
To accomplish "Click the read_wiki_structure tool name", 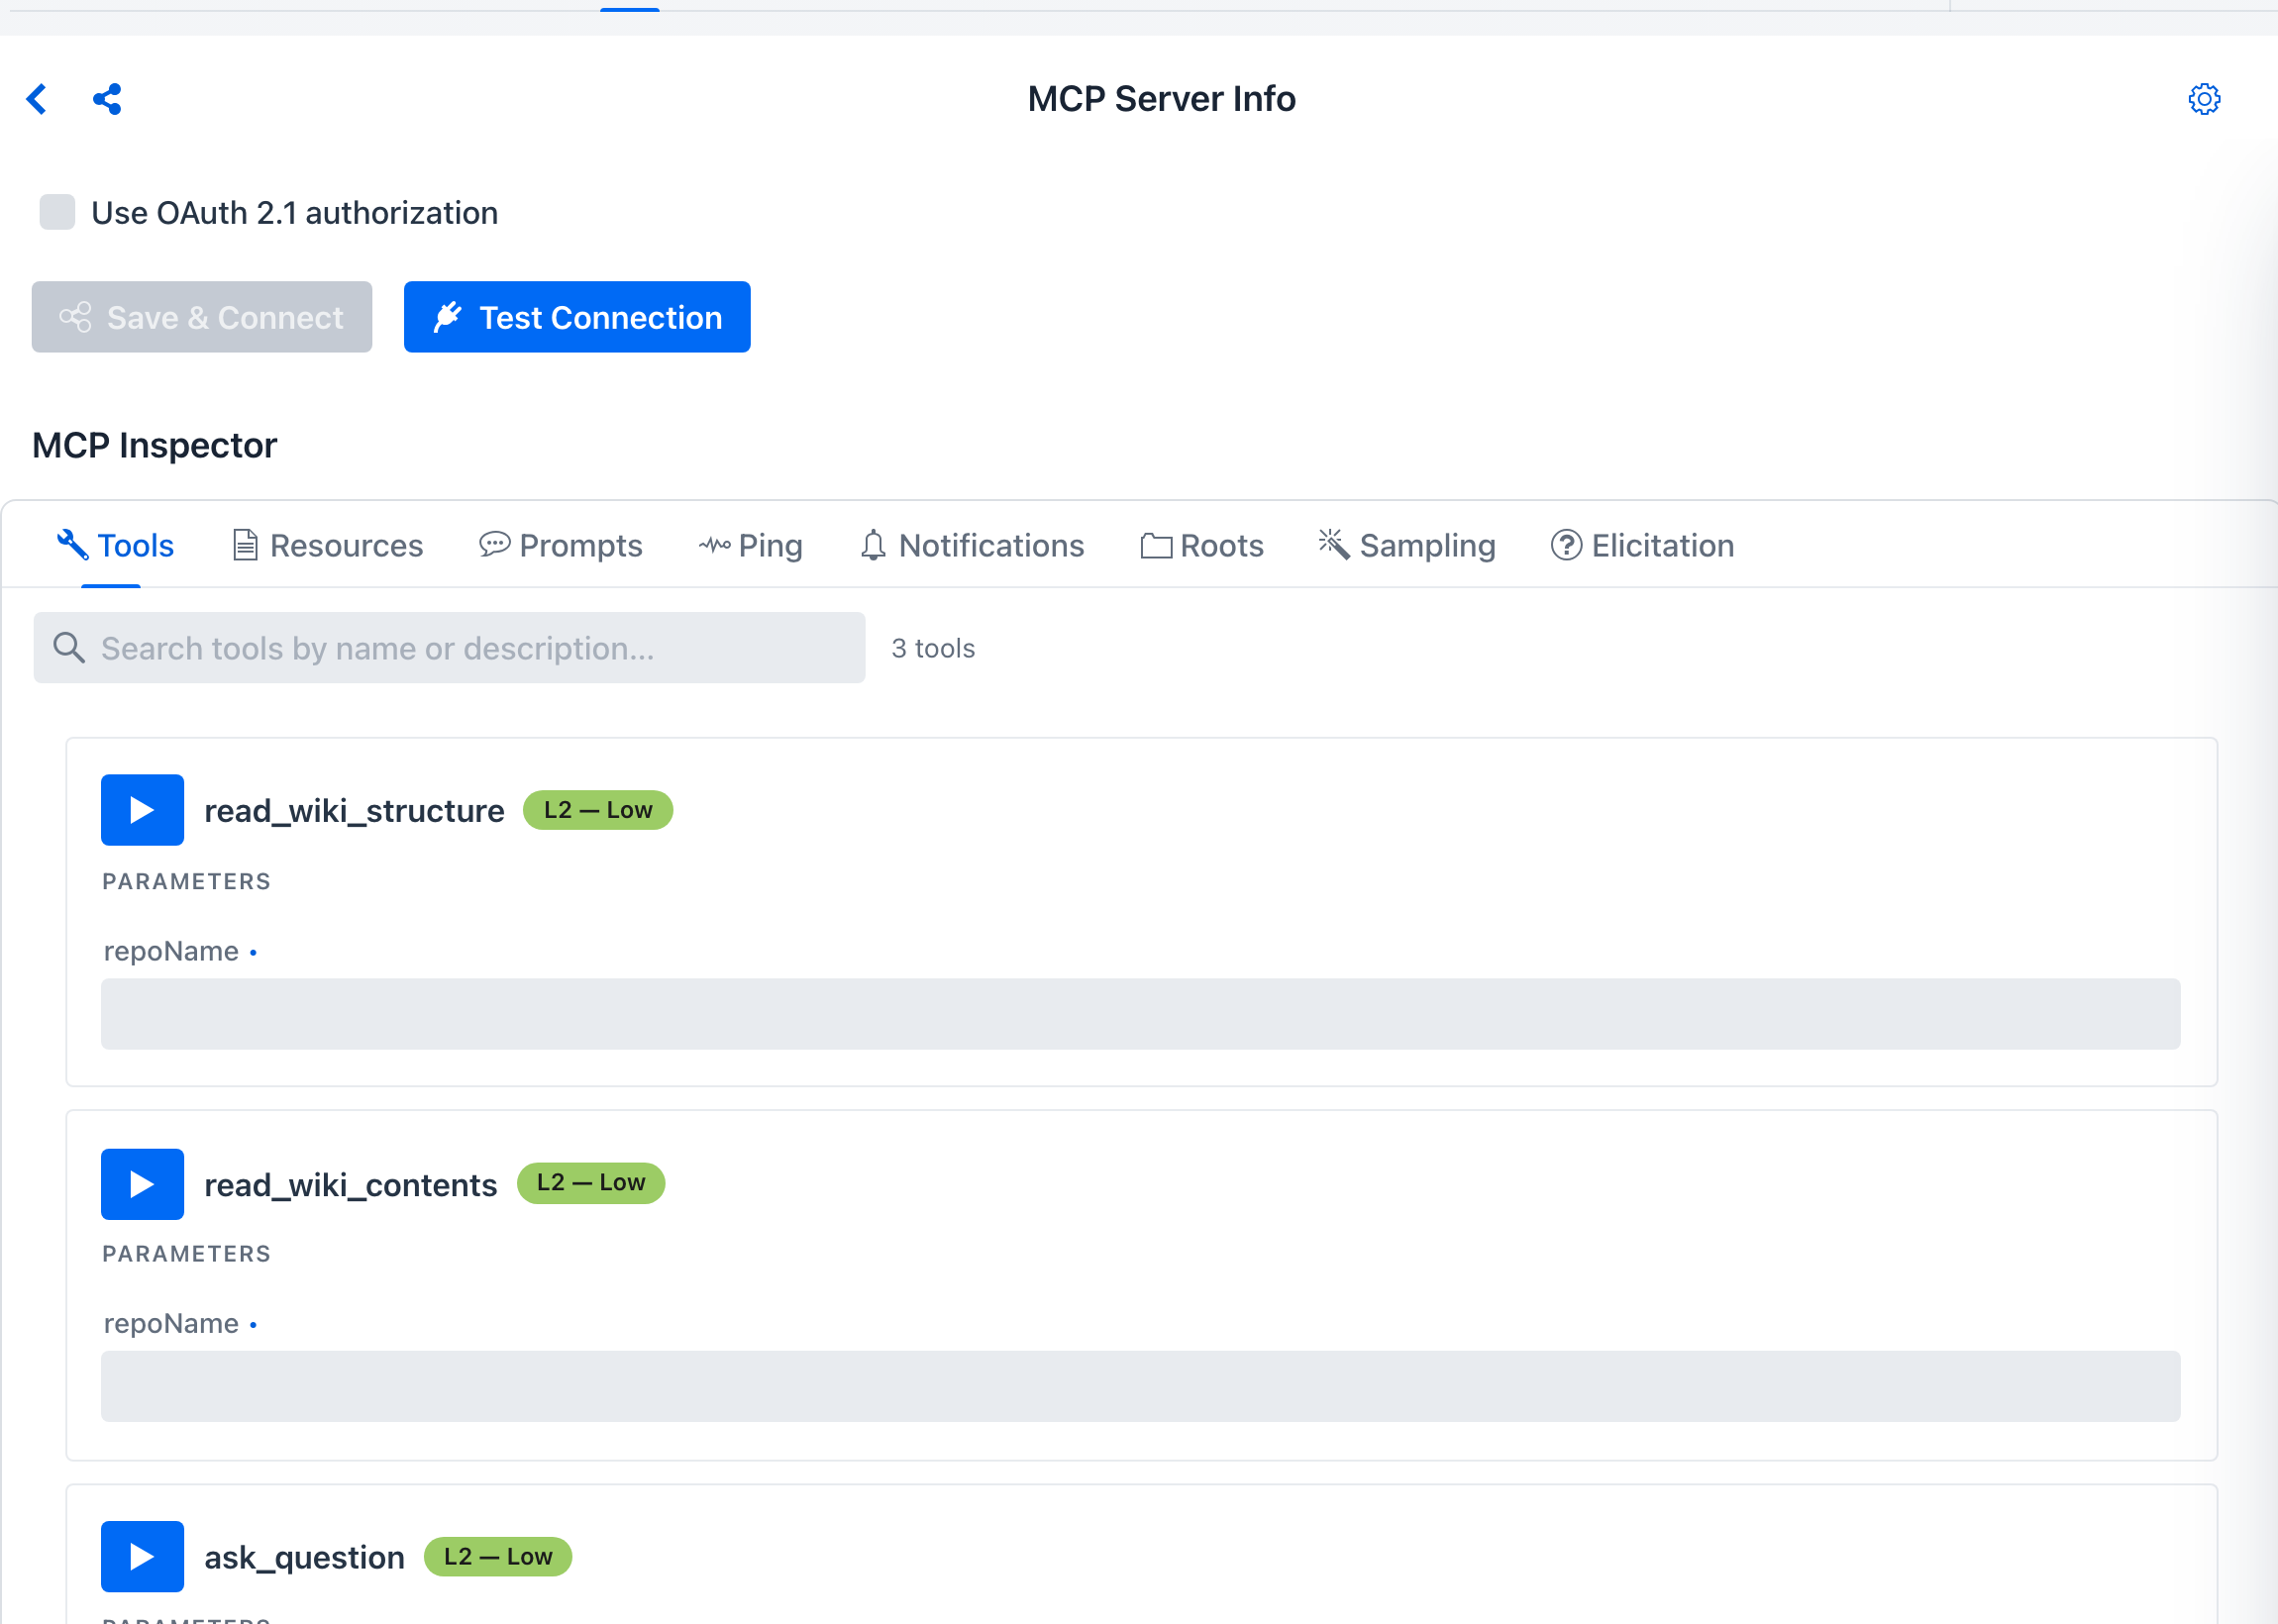I will [354, 810].
